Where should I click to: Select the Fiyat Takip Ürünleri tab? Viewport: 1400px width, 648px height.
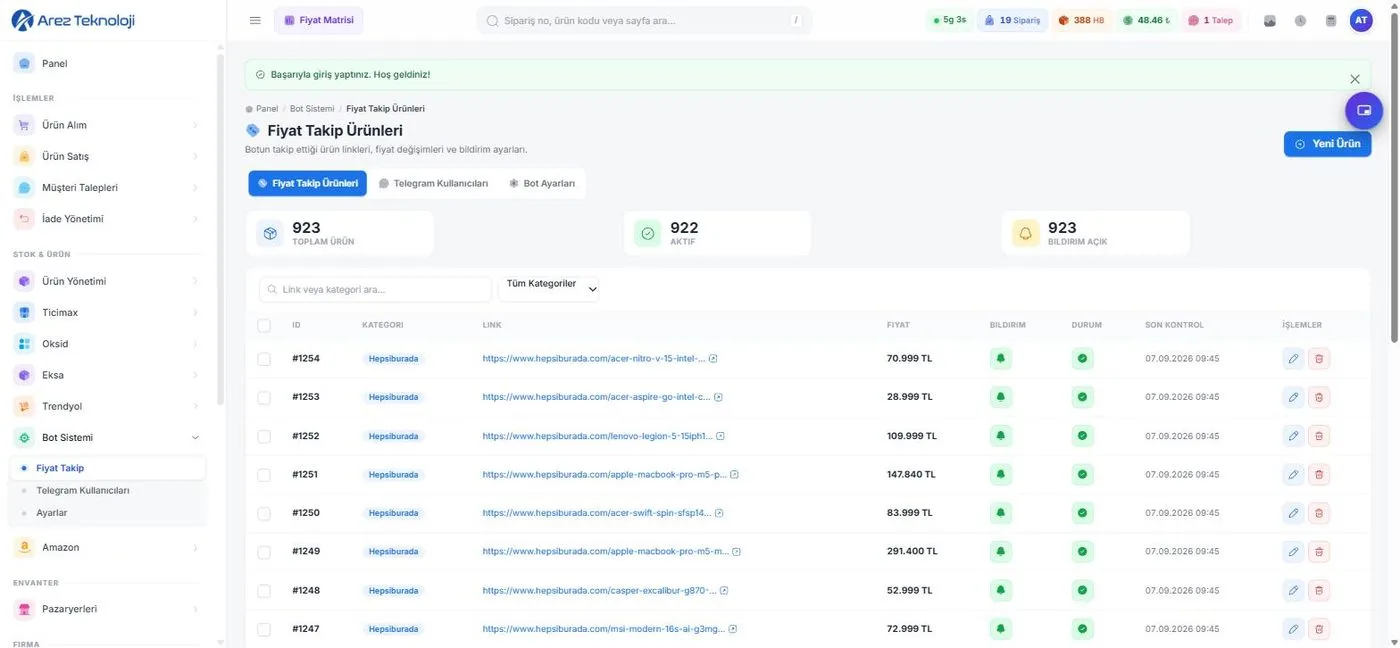click(308, 183)
